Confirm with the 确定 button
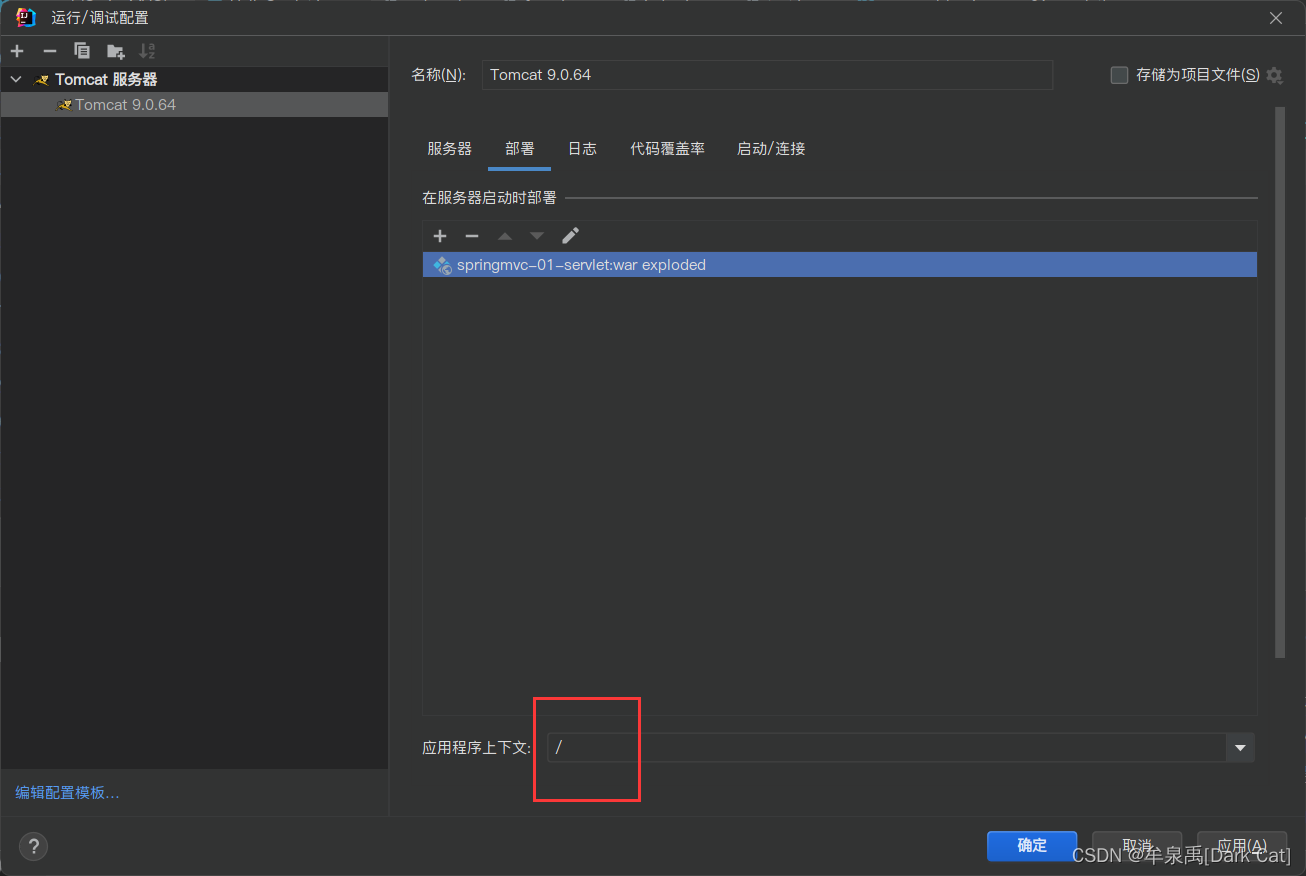The width and height of the screenshot is (1306, 876). coord(1032,846)
